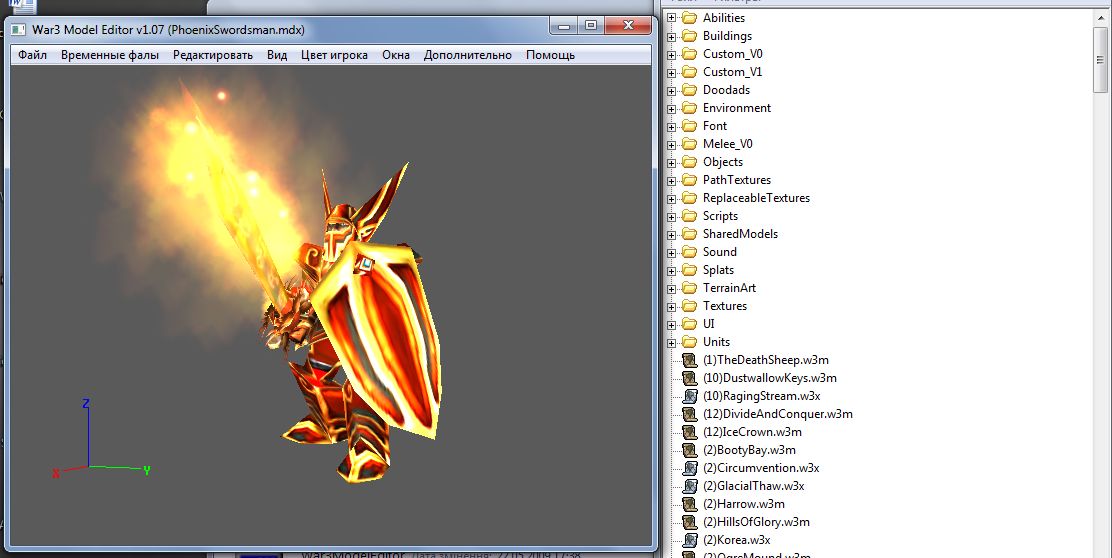Select file name (2)Korea.w3x
Viewport: 1112px width, 558px height.
pos(736,540)
